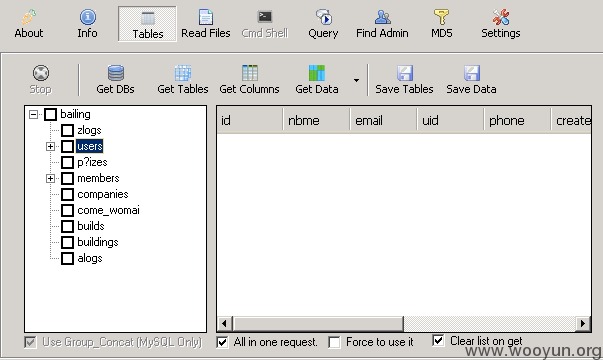Image resolution: width=603 pixels, height=360 pixels.
Task: Select the zlogs table label
Action: [x=89, y=130]
